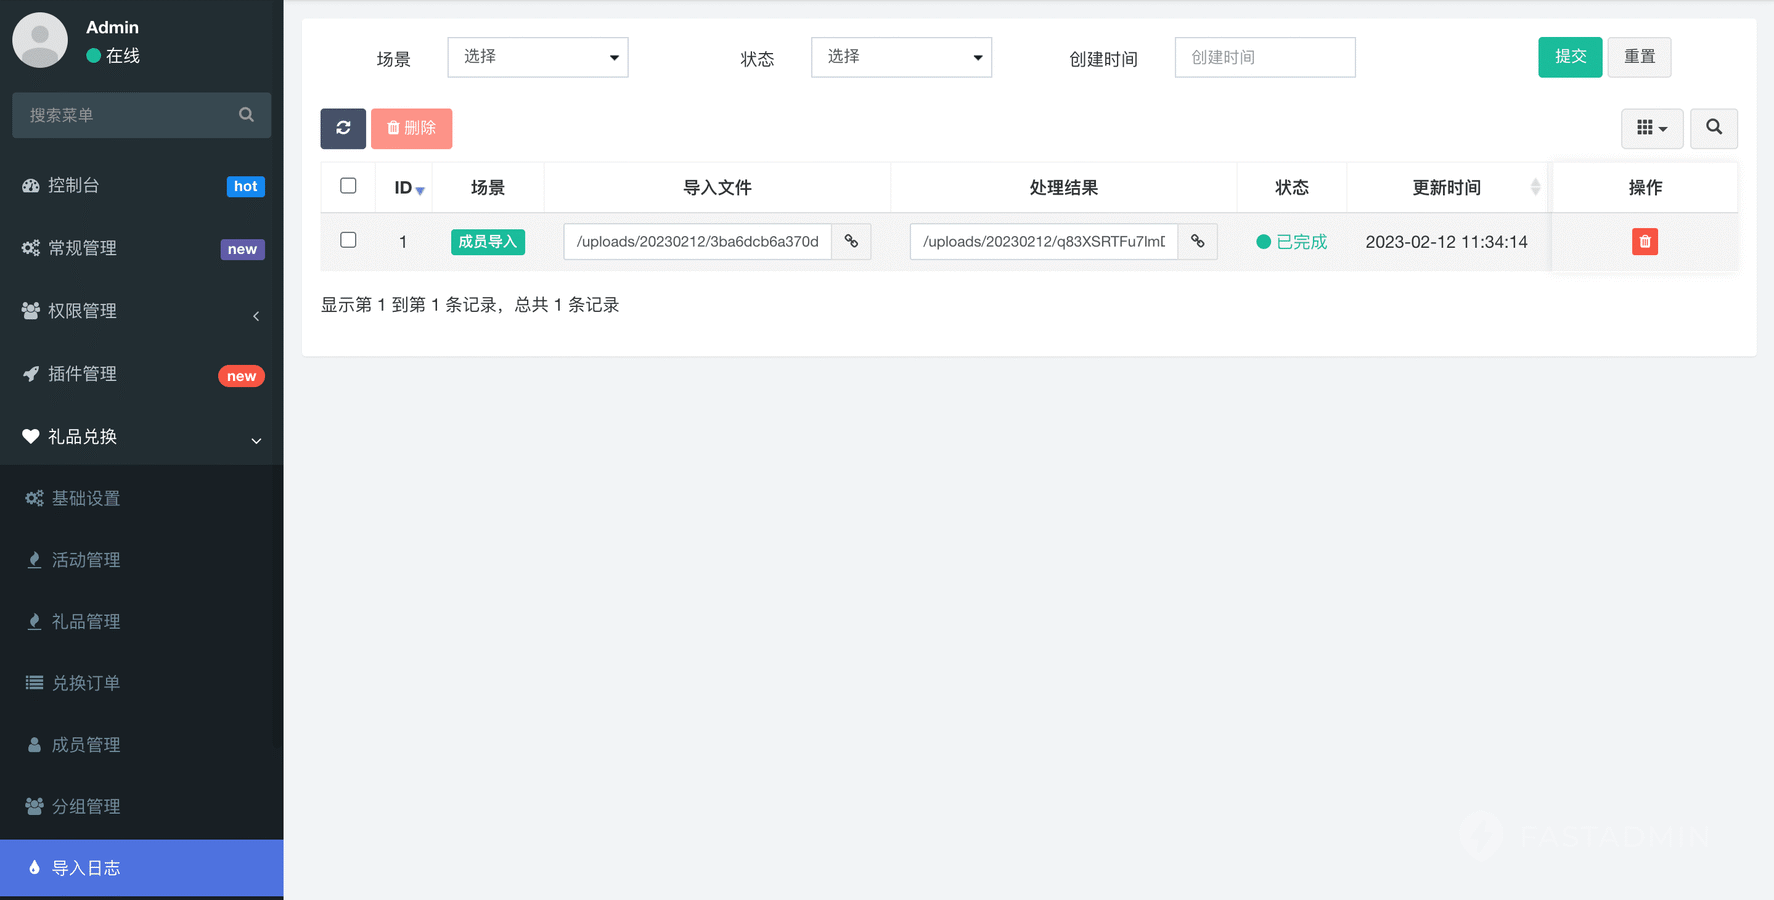Click the Admin avatar image
1774x900 pixels.
point(40,40)
